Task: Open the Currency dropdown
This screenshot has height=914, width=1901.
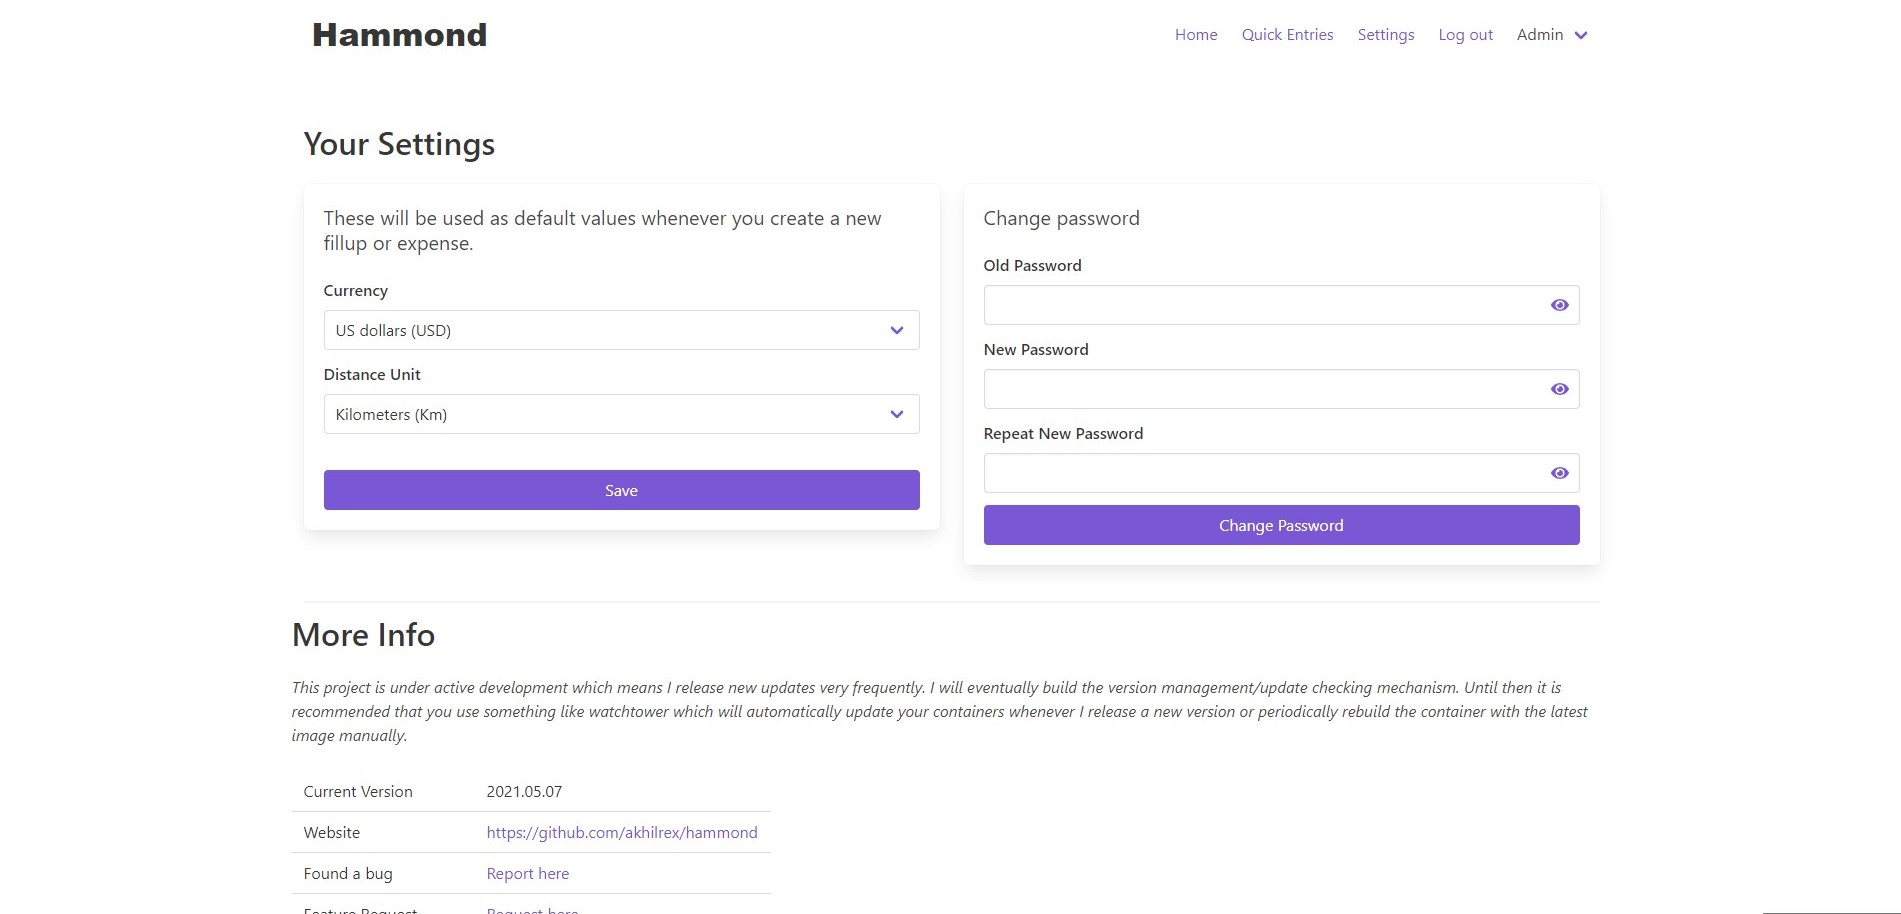Action: click(x=620, y=330)
